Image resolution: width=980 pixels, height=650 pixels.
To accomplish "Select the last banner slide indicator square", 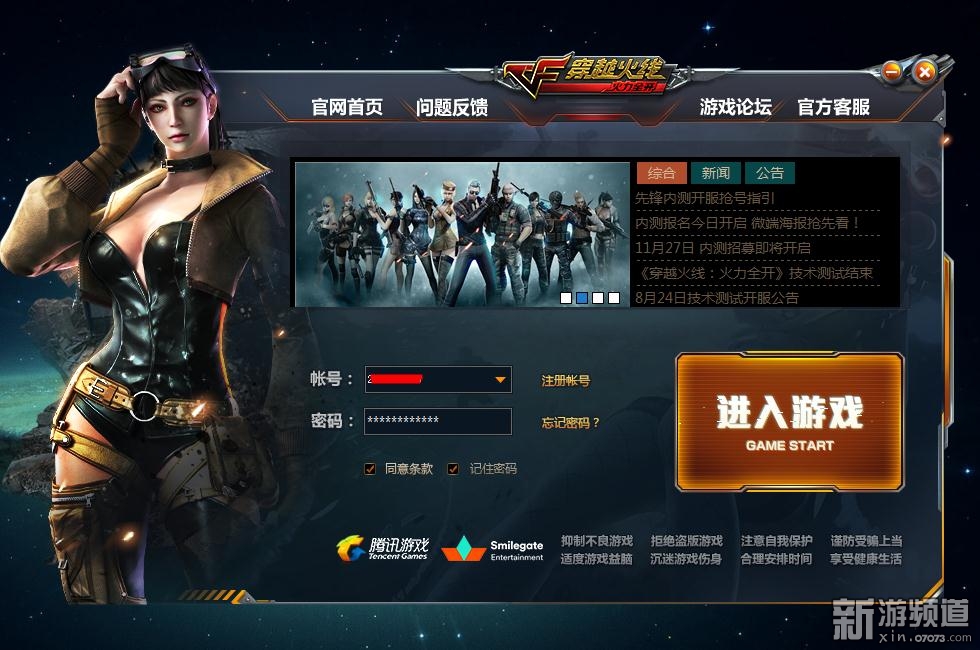I will point(614,298).
